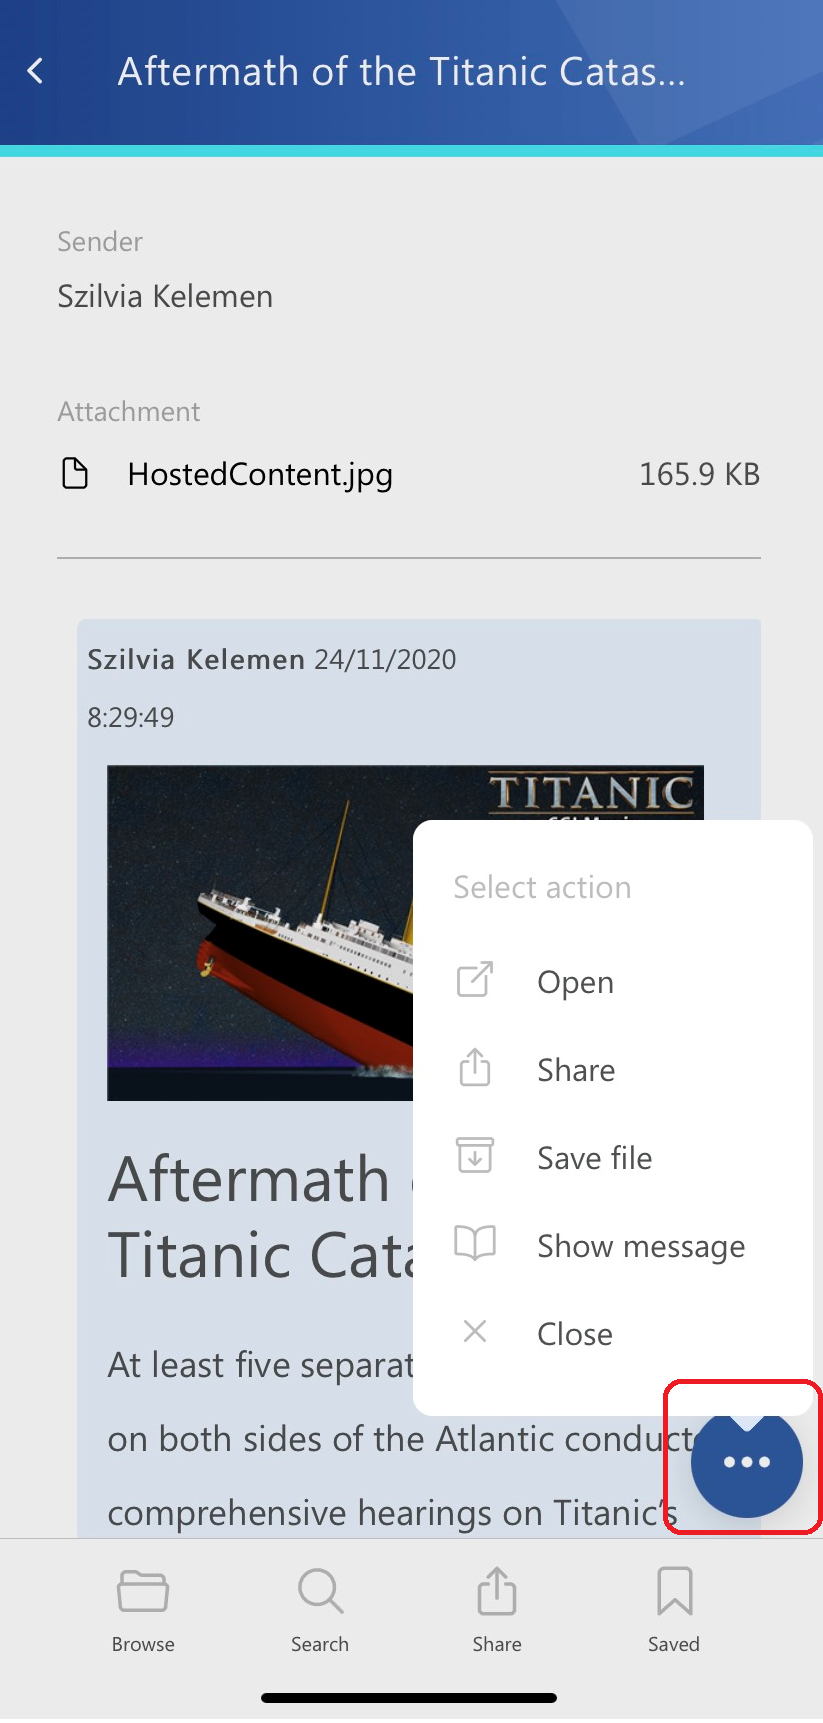Image resolution: width=823 pixels, height=1723 pixels.
Task: Choose the Close menu label
Action: pyautogui.click(x=575, y=1334)
